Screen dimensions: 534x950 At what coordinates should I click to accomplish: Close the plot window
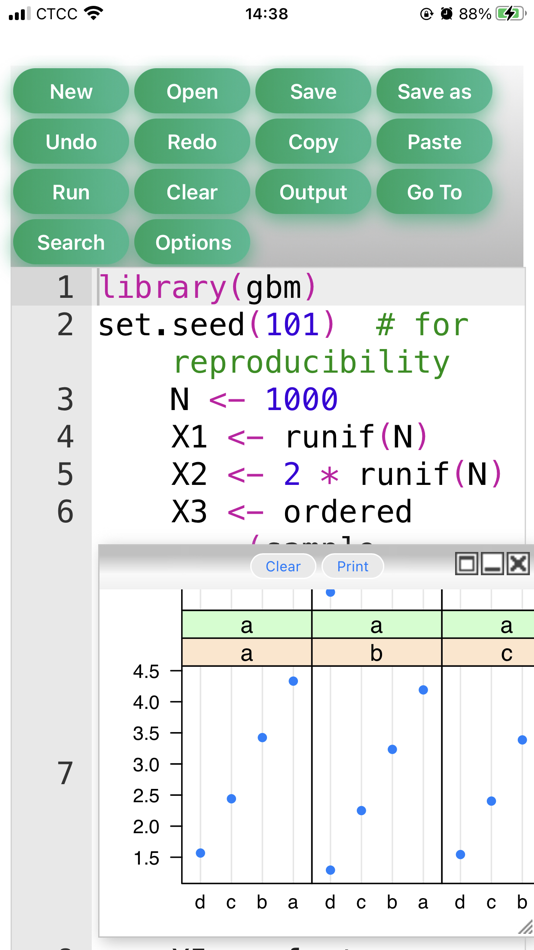point(518,564)
